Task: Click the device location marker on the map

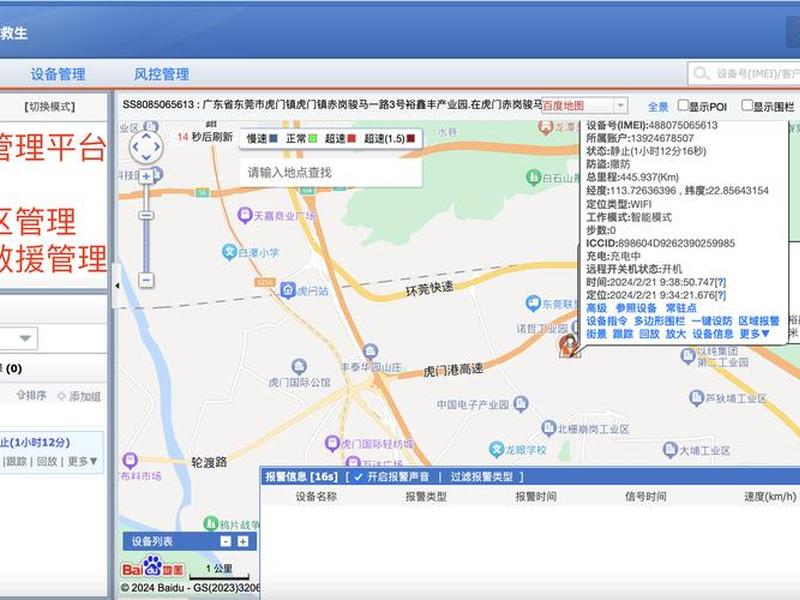Action: click(568, 345)
